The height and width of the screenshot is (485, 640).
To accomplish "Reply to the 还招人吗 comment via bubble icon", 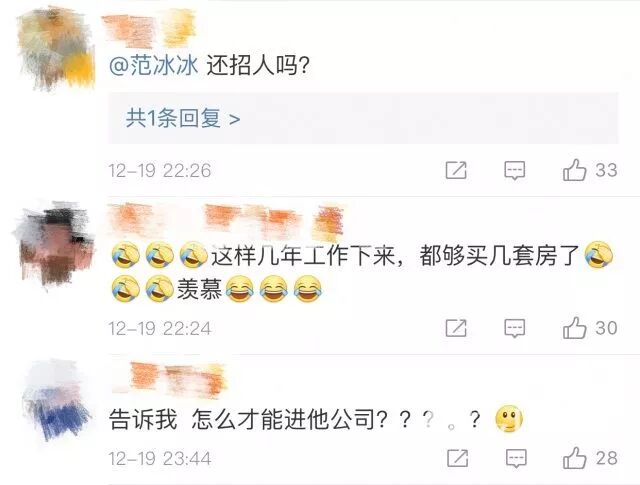I will 514,170.
